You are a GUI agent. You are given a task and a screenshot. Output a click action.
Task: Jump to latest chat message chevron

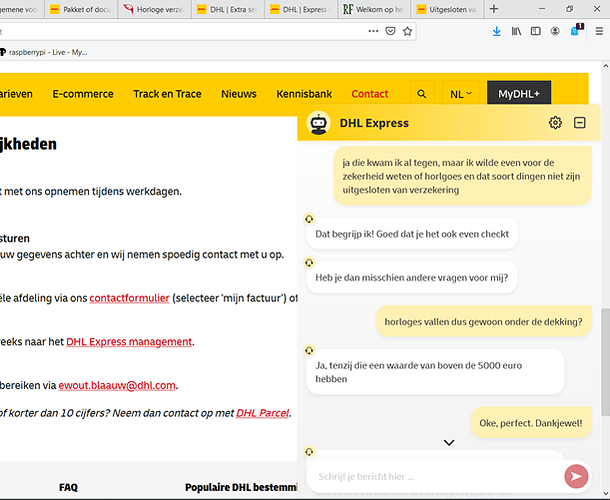(449, 442)
